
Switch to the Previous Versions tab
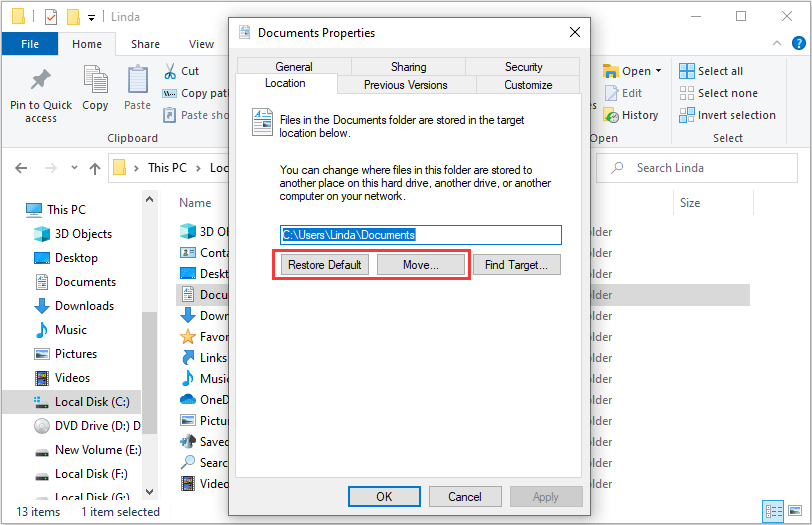coord(406,85)
